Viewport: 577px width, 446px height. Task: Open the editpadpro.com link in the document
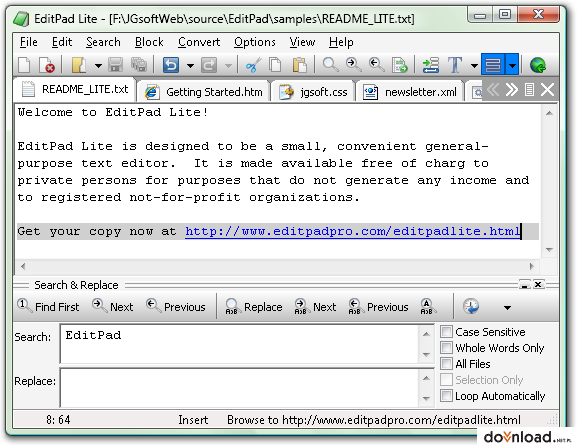[x=353, y=231]
